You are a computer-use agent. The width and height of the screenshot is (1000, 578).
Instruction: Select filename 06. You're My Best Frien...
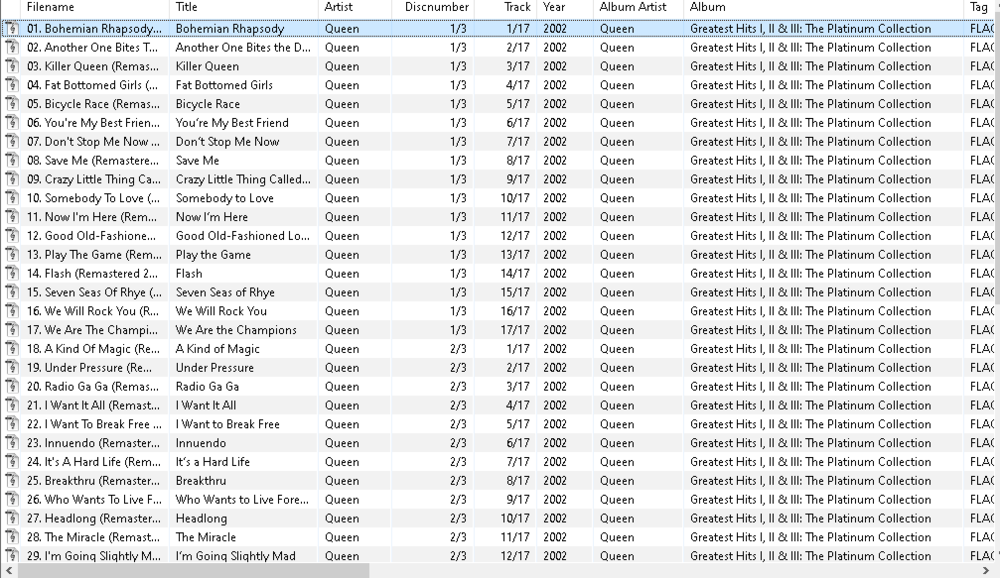tap(93, 123)
